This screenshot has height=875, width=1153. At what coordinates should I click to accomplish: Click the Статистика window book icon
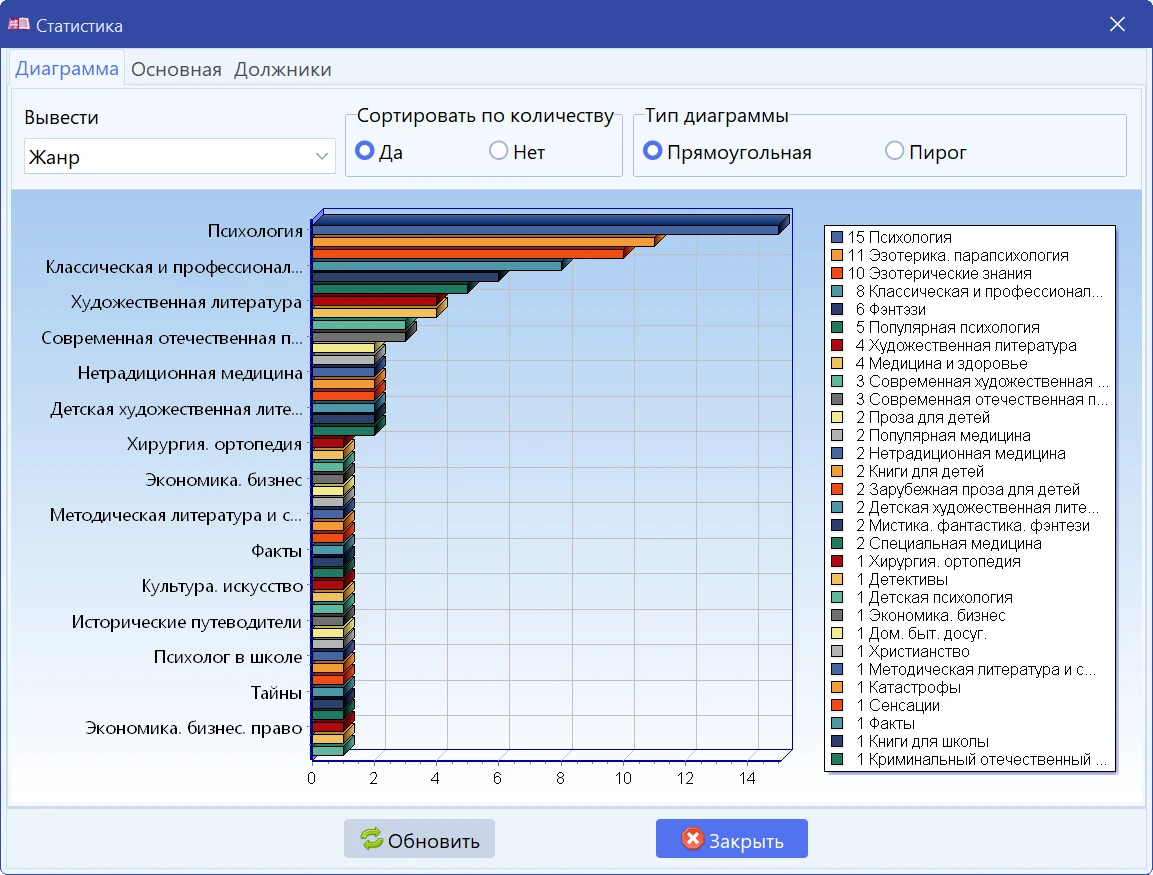[18, 24]
